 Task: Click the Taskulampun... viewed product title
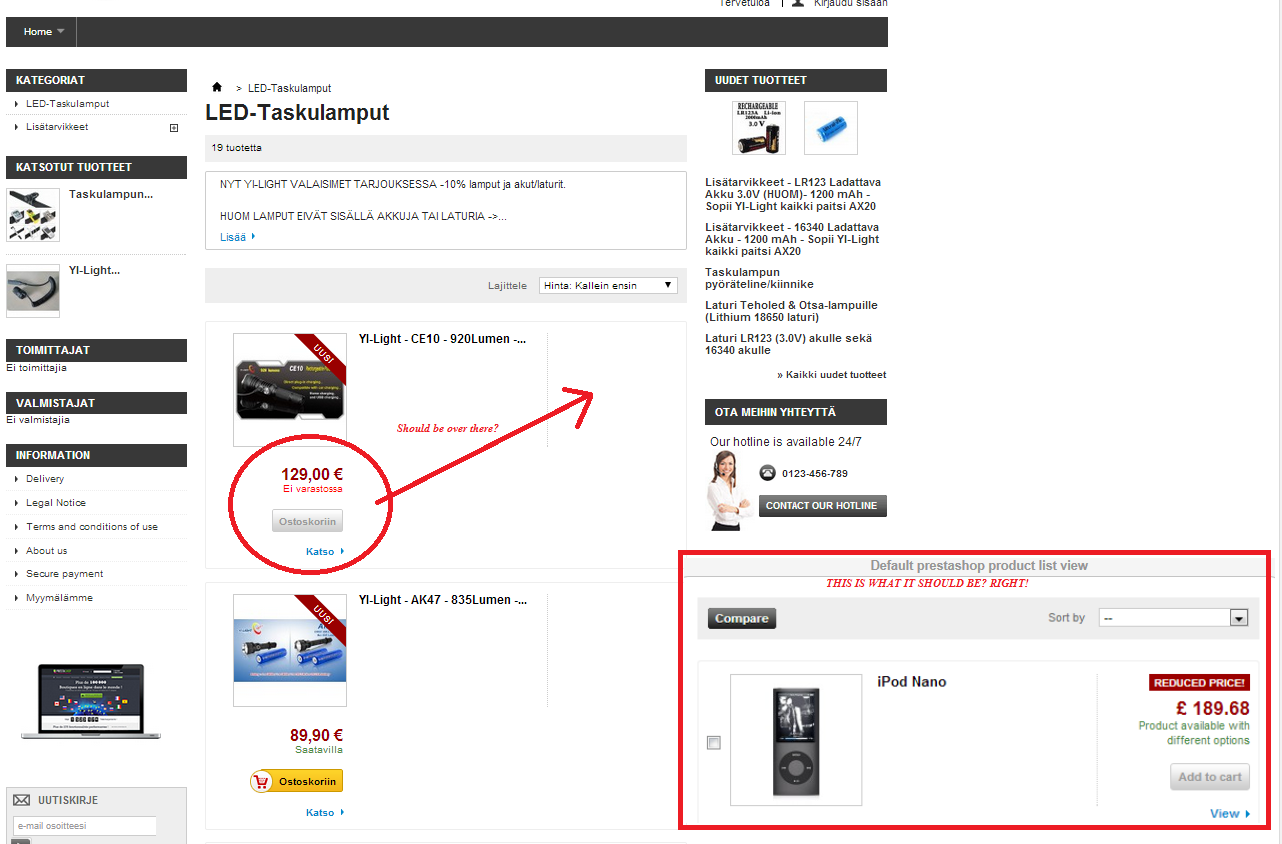click(x=111, y=194)
